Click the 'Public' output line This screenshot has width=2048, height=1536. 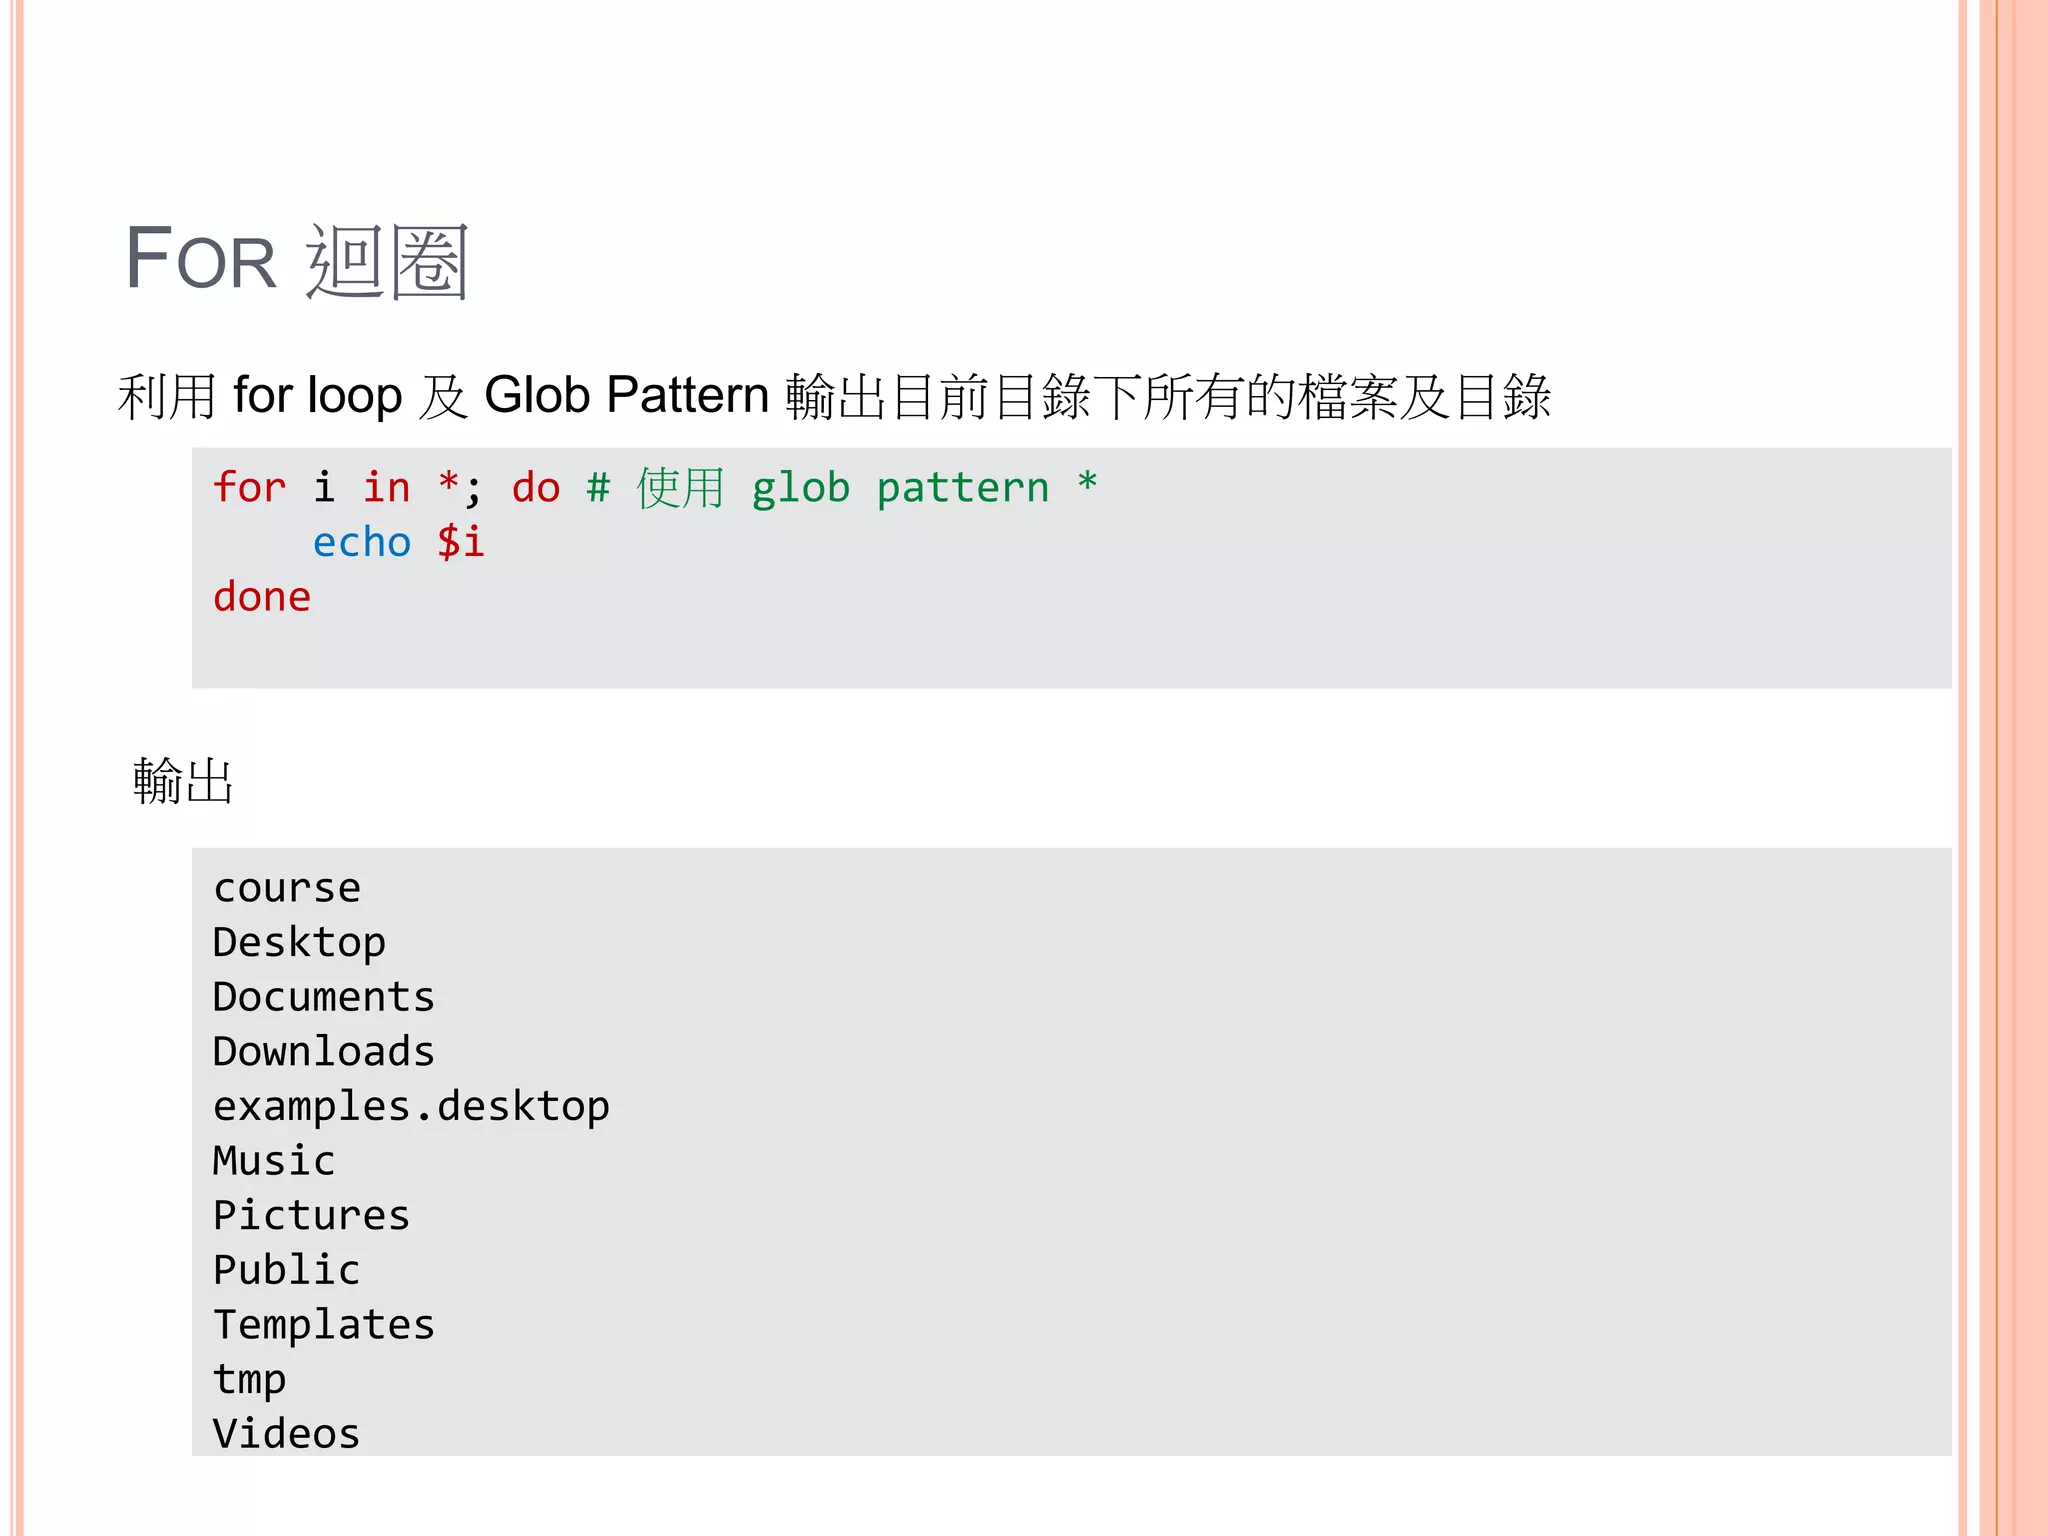[286, 1270]
